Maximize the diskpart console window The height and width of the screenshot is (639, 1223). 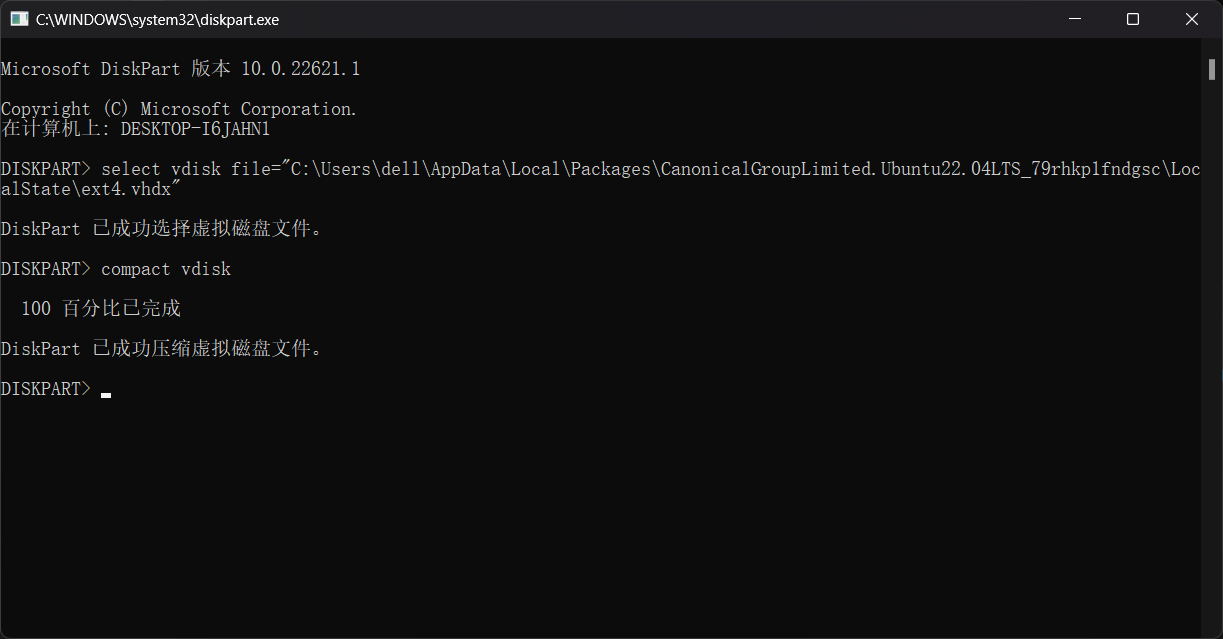point(1132,19)
